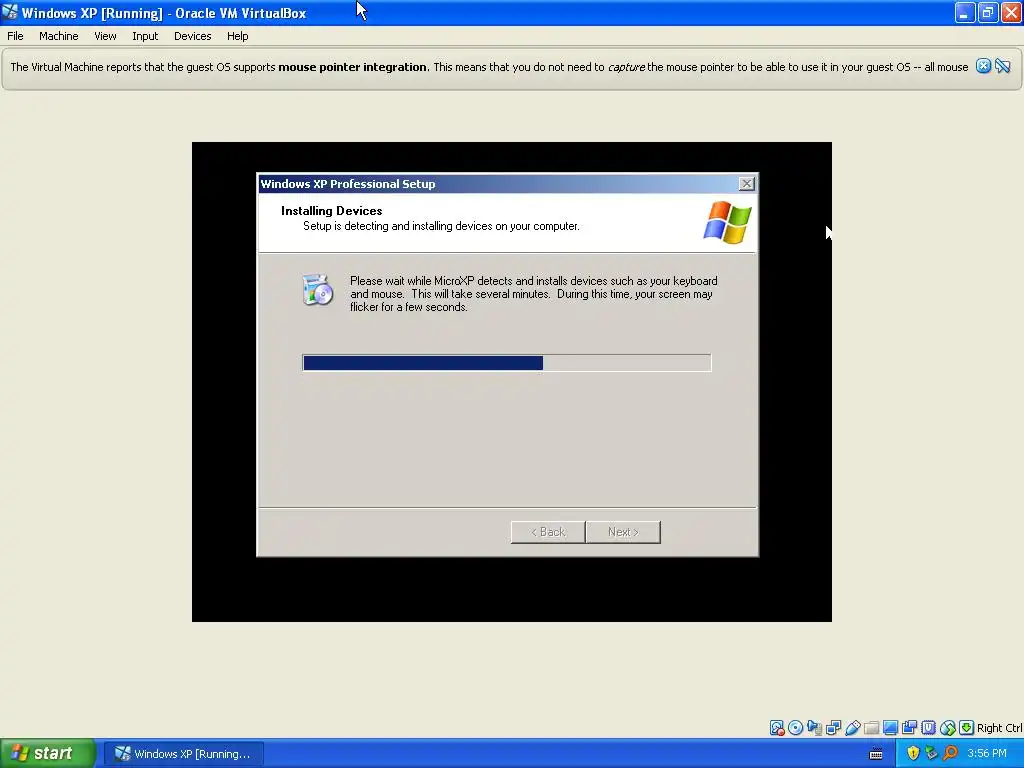Close the Windows XP Professional Setup dialog
This screenshot has width=1024, height=768.
[746, 184]
